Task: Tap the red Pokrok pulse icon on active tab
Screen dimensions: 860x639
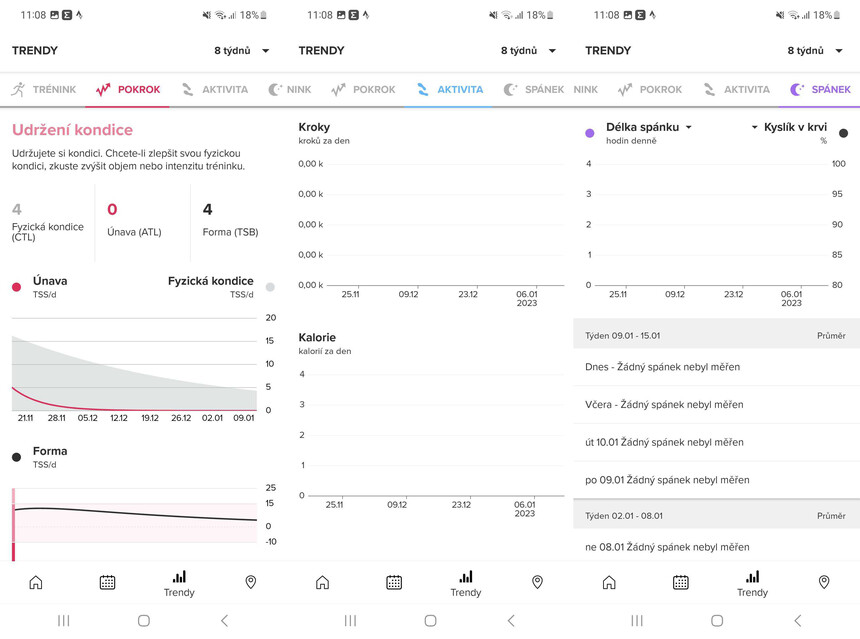Action: 103,89
